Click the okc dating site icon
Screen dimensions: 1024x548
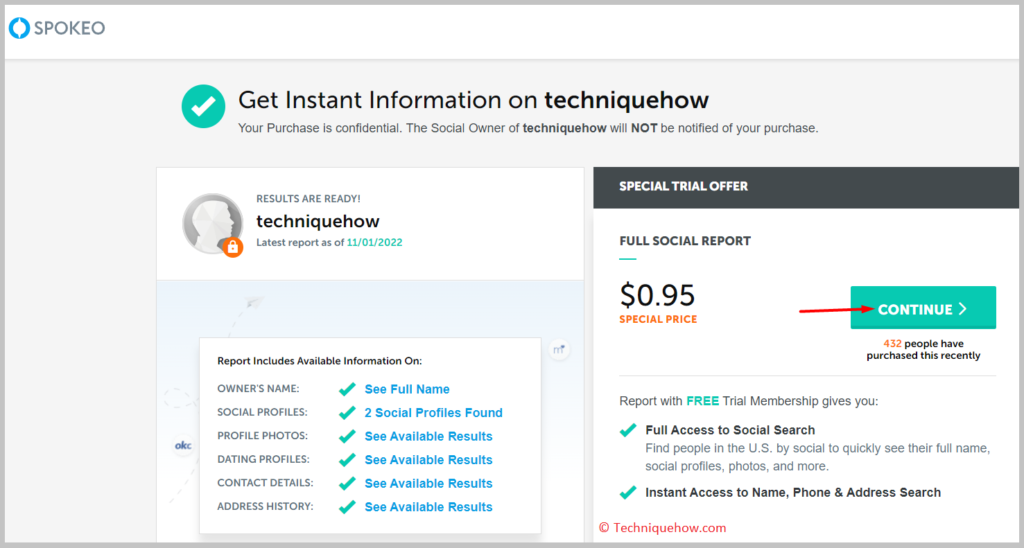182,446
